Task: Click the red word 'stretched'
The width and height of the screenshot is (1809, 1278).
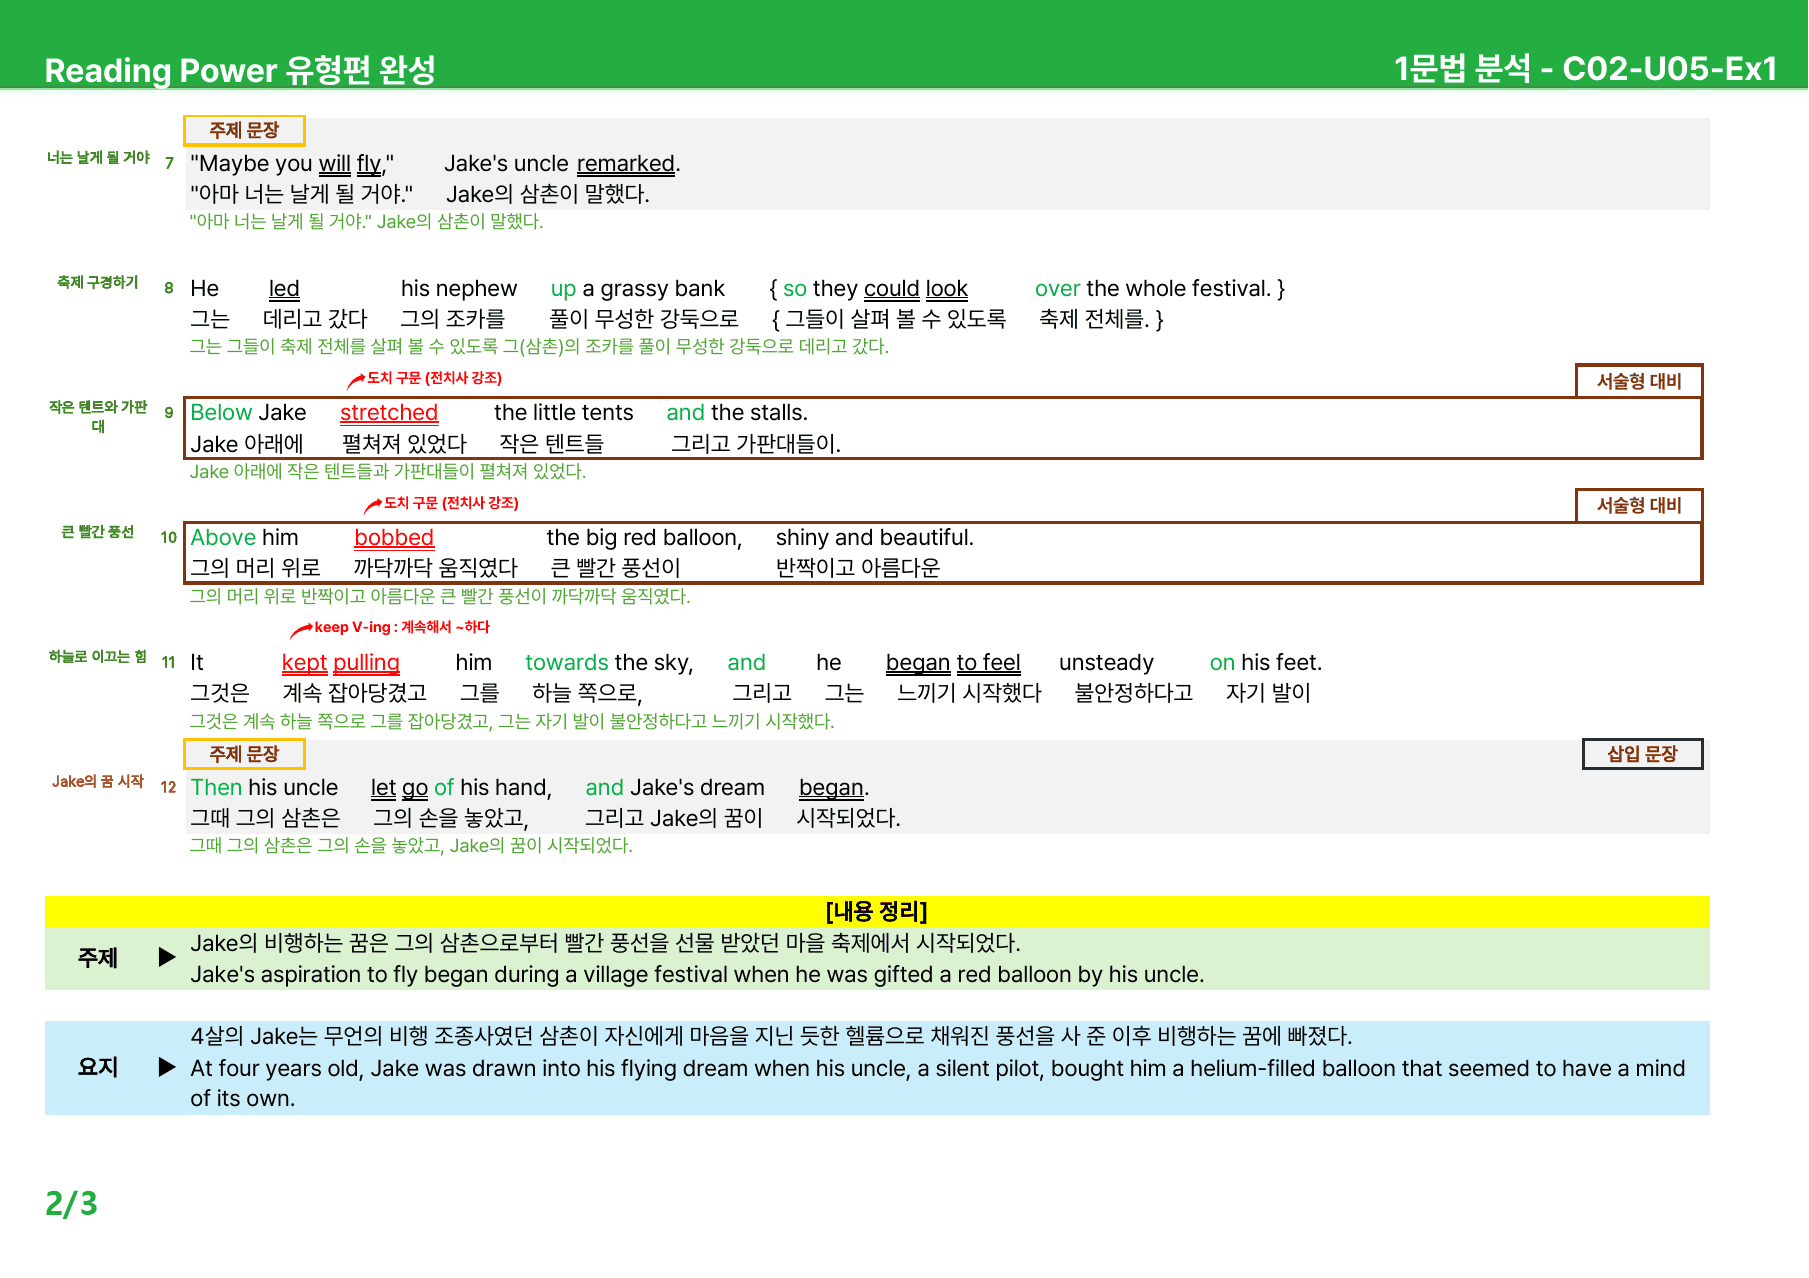Action: [x=389, y=413]
